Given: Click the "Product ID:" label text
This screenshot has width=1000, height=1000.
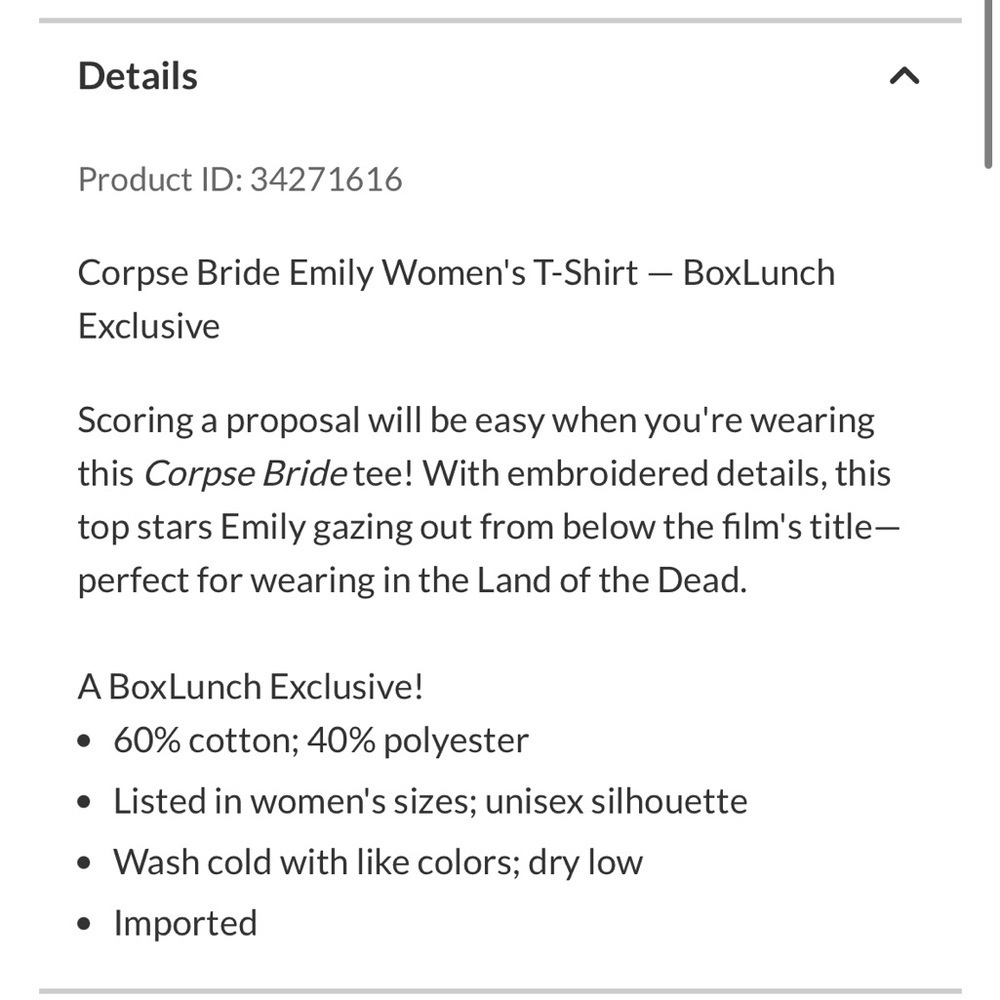Looking at the screenshot, I should [x=161, y=179].
